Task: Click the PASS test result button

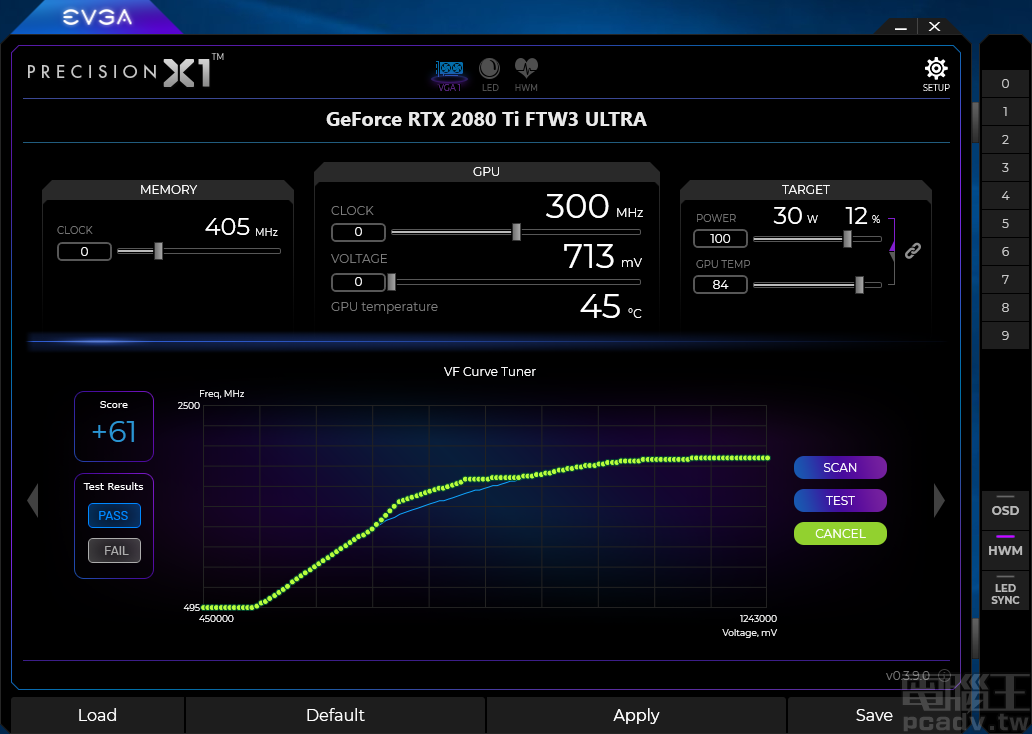Action: (x=114, y=515)
